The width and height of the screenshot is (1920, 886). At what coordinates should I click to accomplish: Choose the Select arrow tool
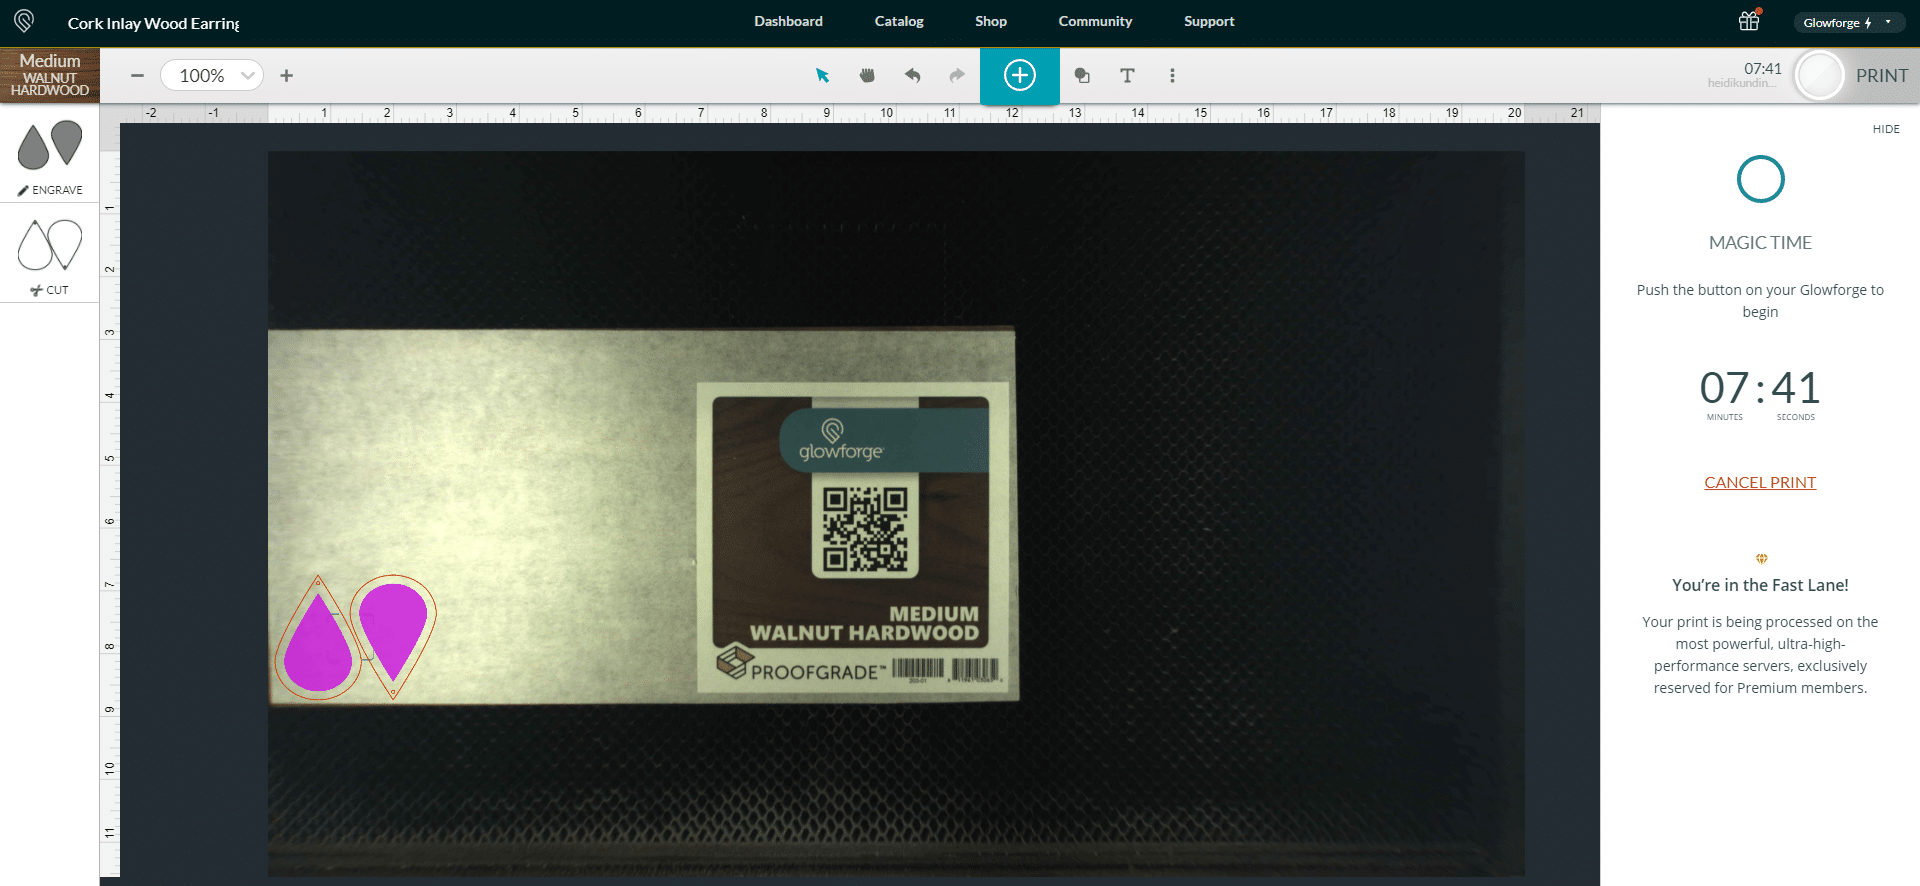pos(823,76)
